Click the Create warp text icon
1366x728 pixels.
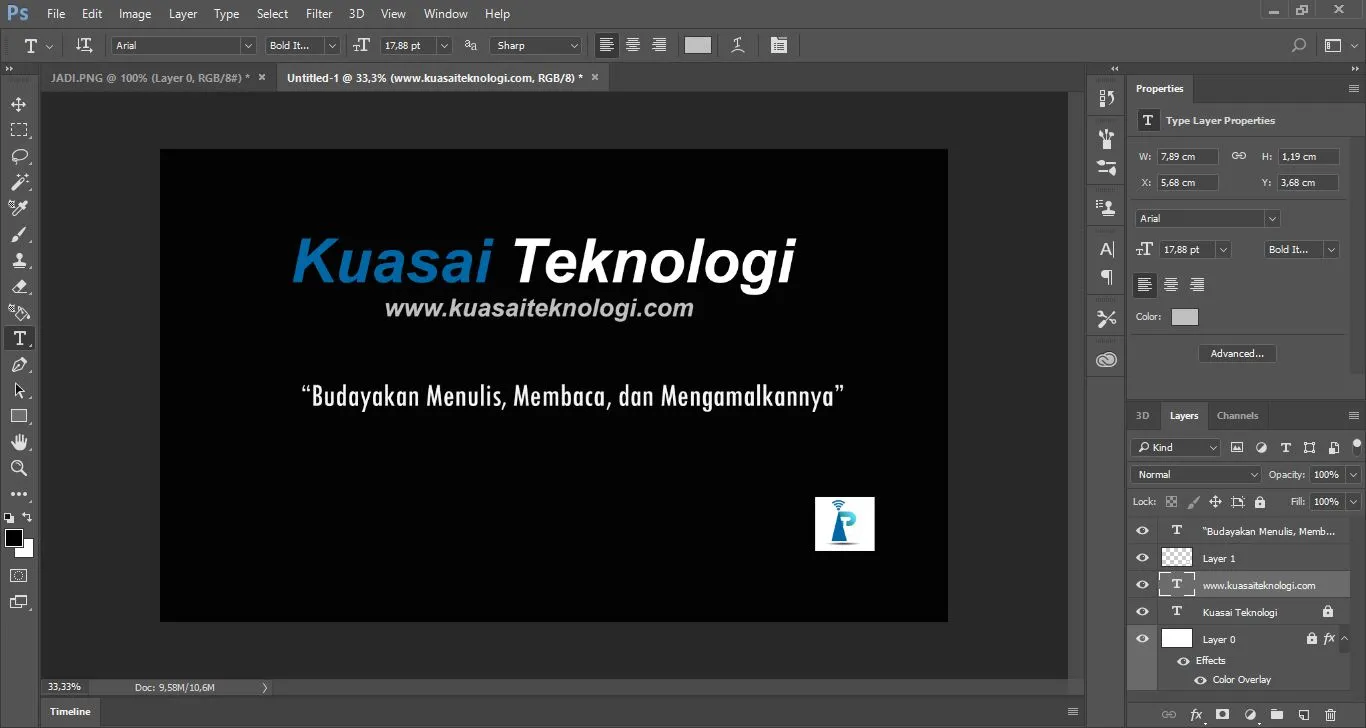[737, 45]
